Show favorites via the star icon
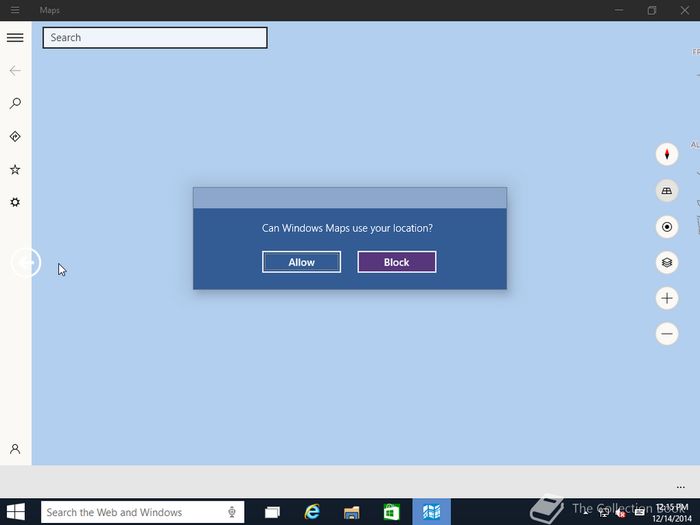Viewport: 700px width, 525px height. (x=15, y=170)
